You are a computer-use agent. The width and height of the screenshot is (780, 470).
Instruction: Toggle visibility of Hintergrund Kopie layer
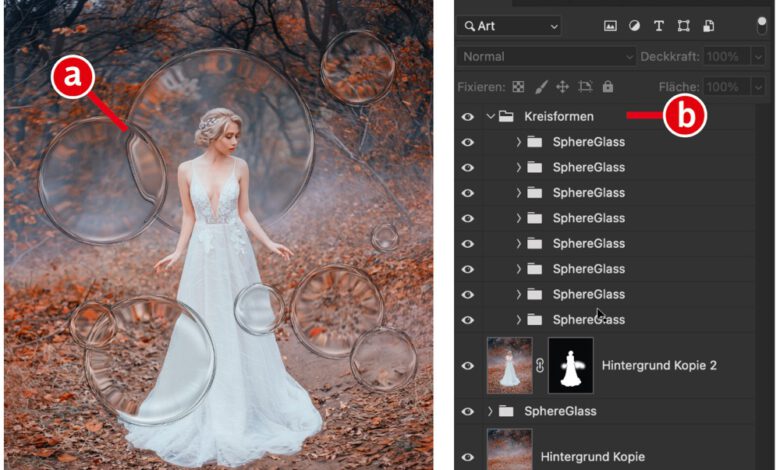click(x=467, y=456)
